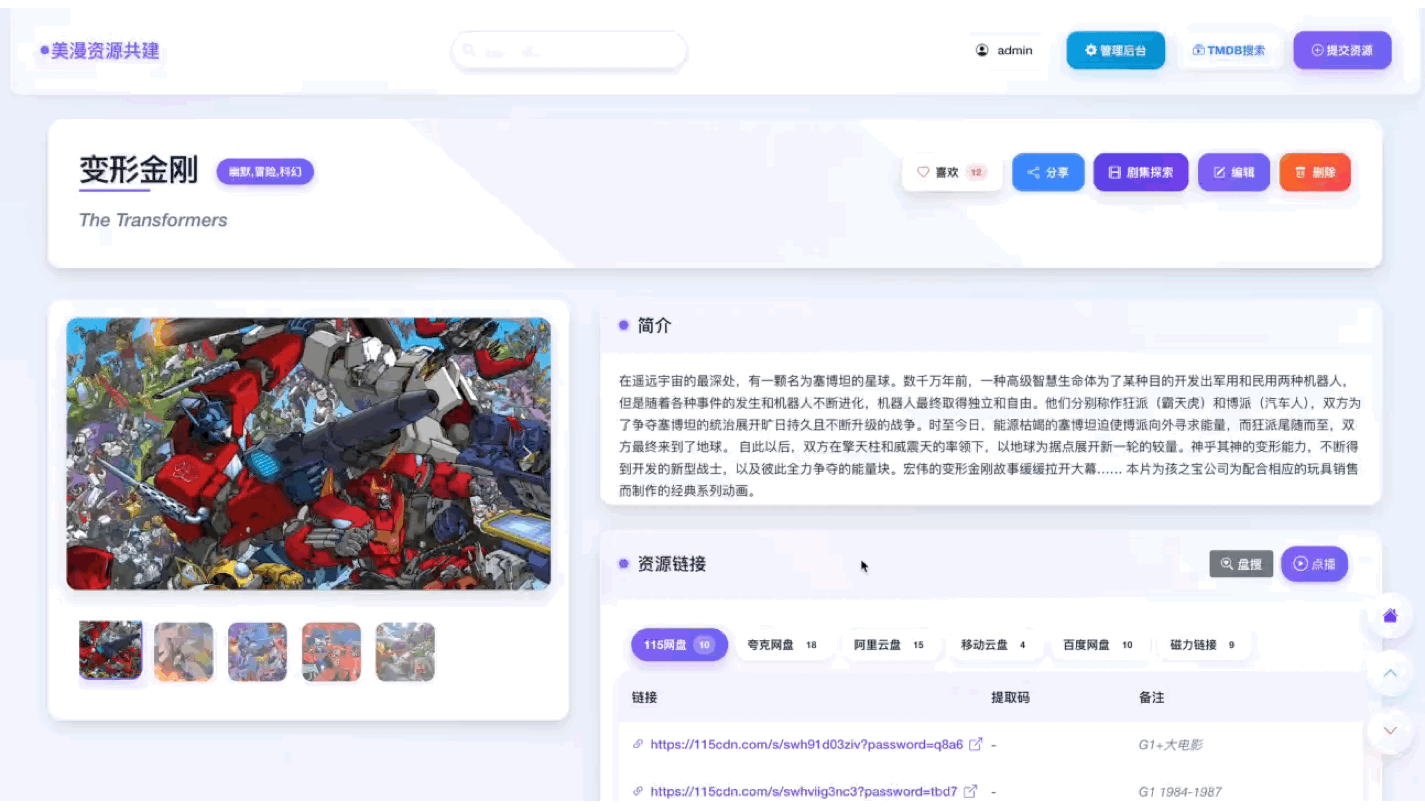Click the 提取码 column header
Viewport: 1425px width, 808px height.
click(x=1010, y=698)
